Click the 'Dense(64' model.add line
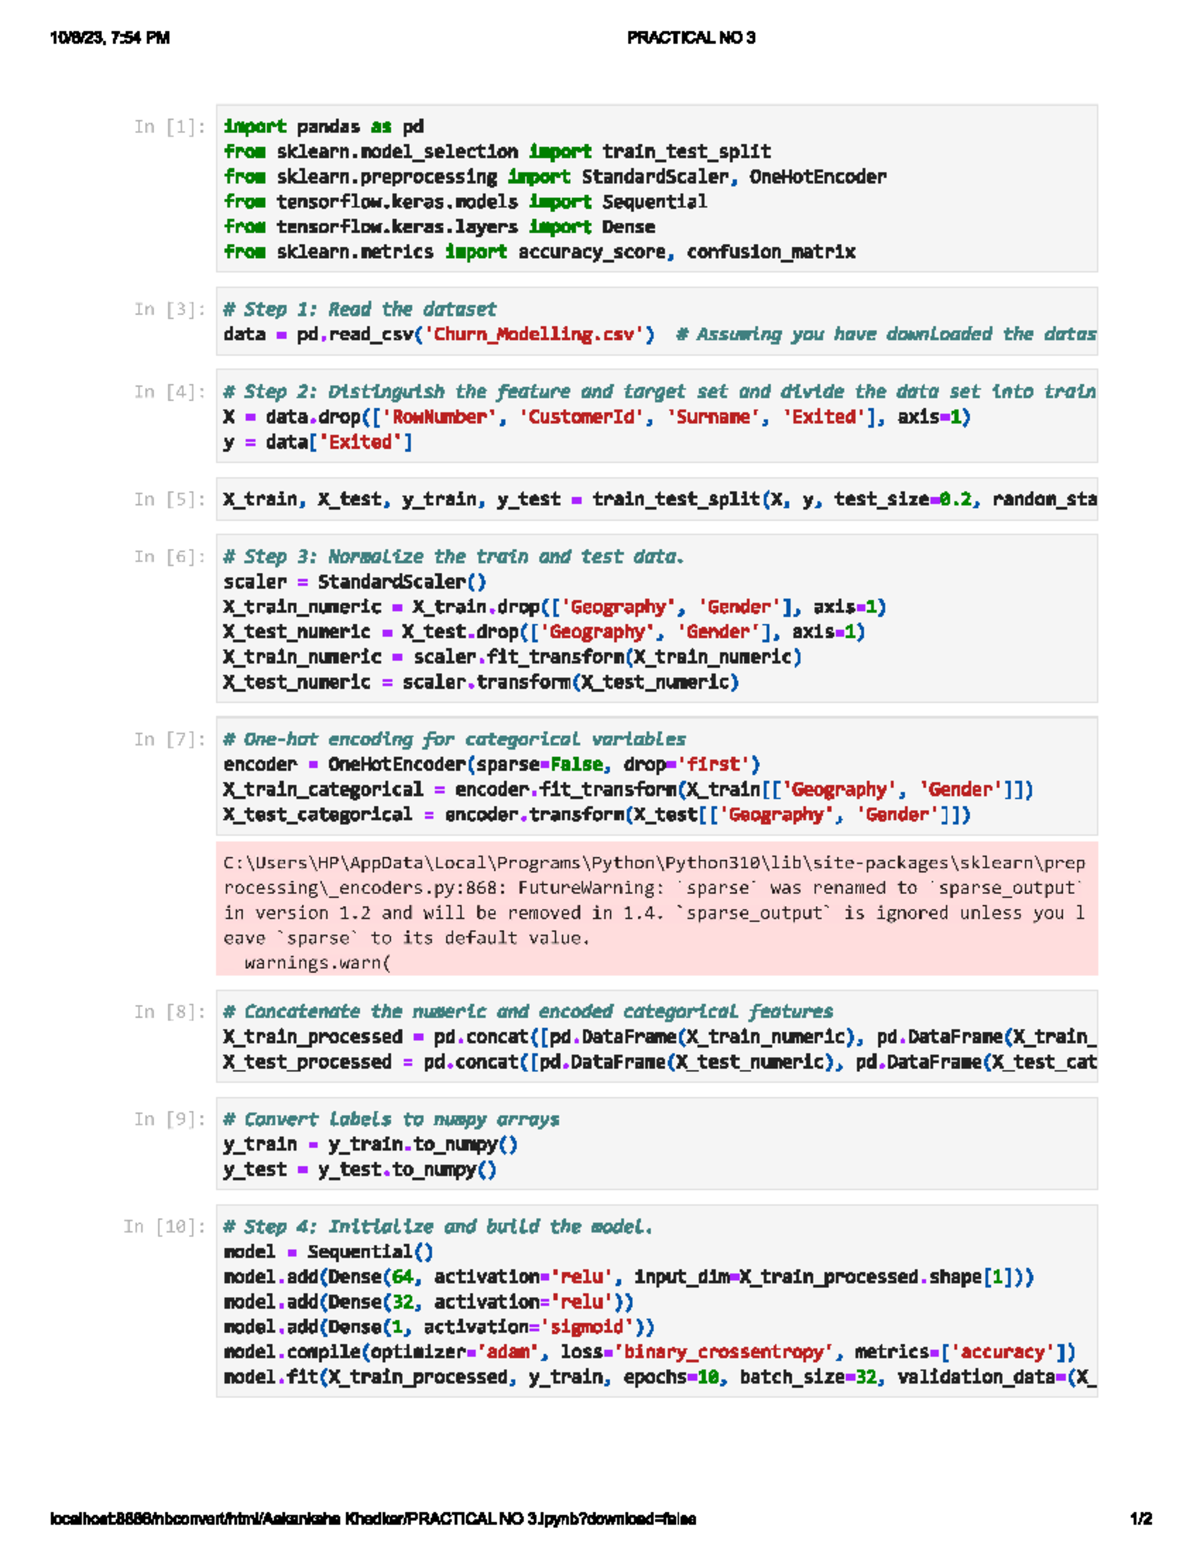 628,1277
